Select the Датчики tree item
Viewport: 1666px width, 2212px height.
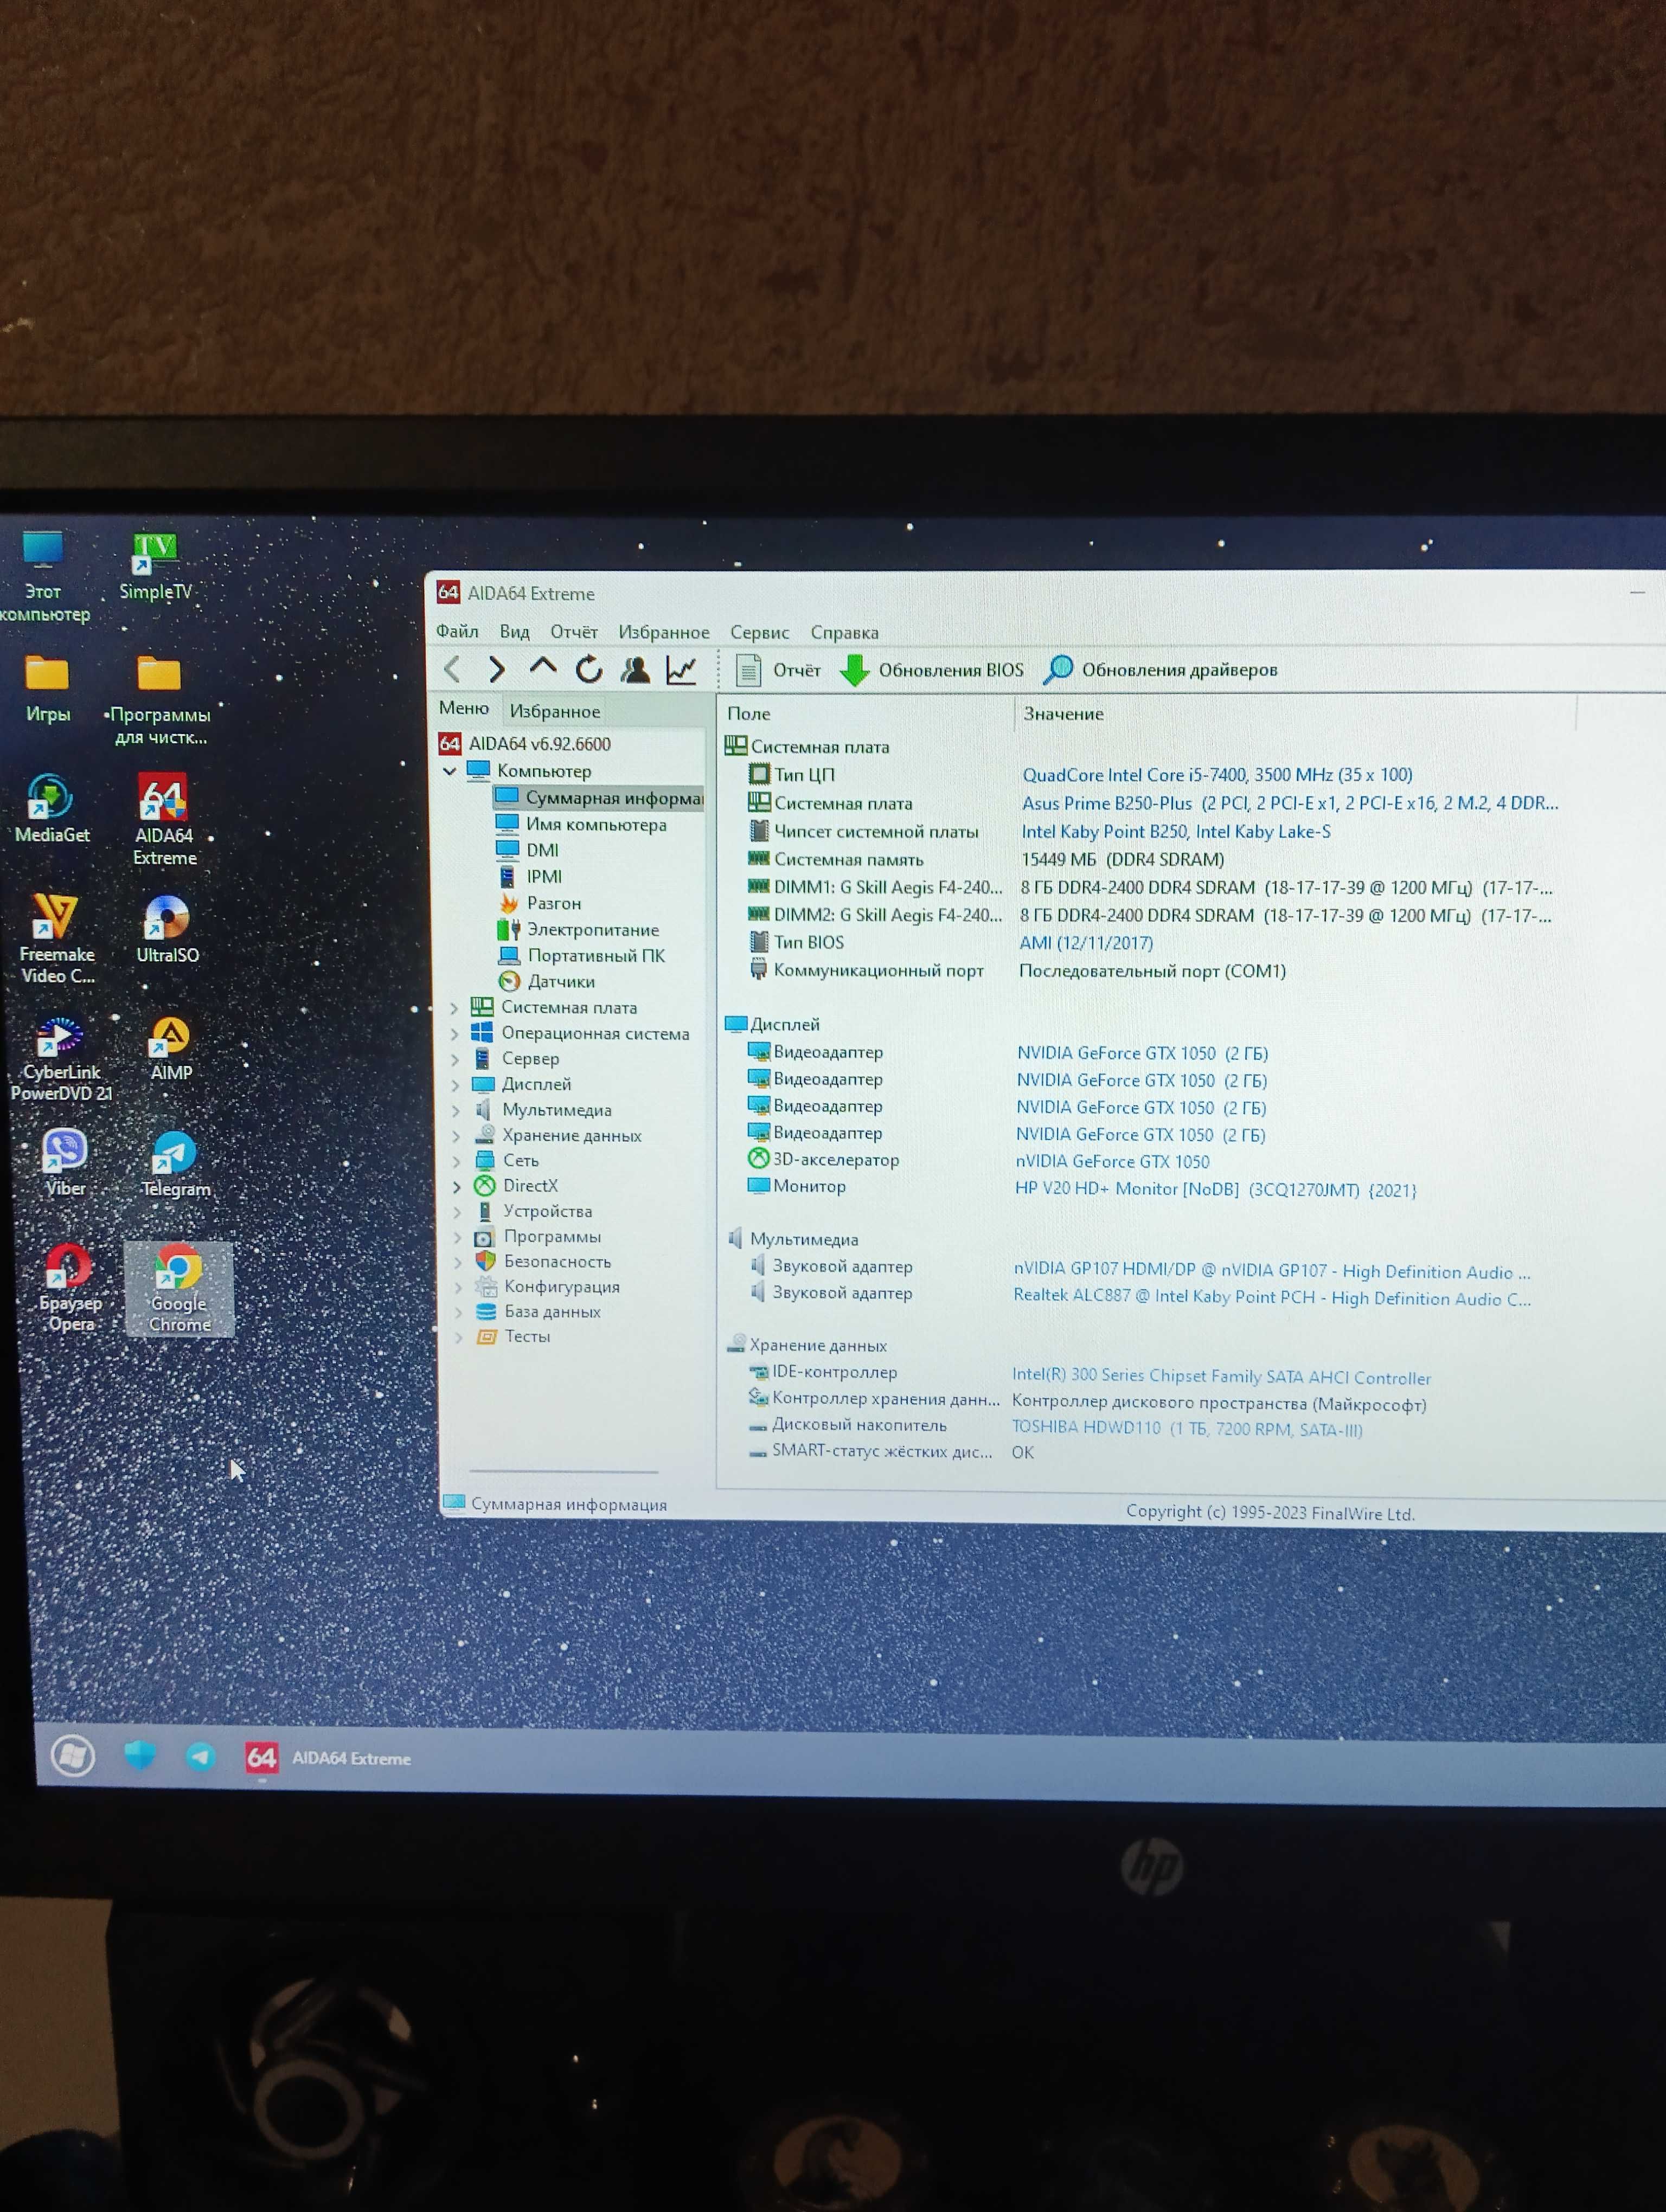point(547,982)
